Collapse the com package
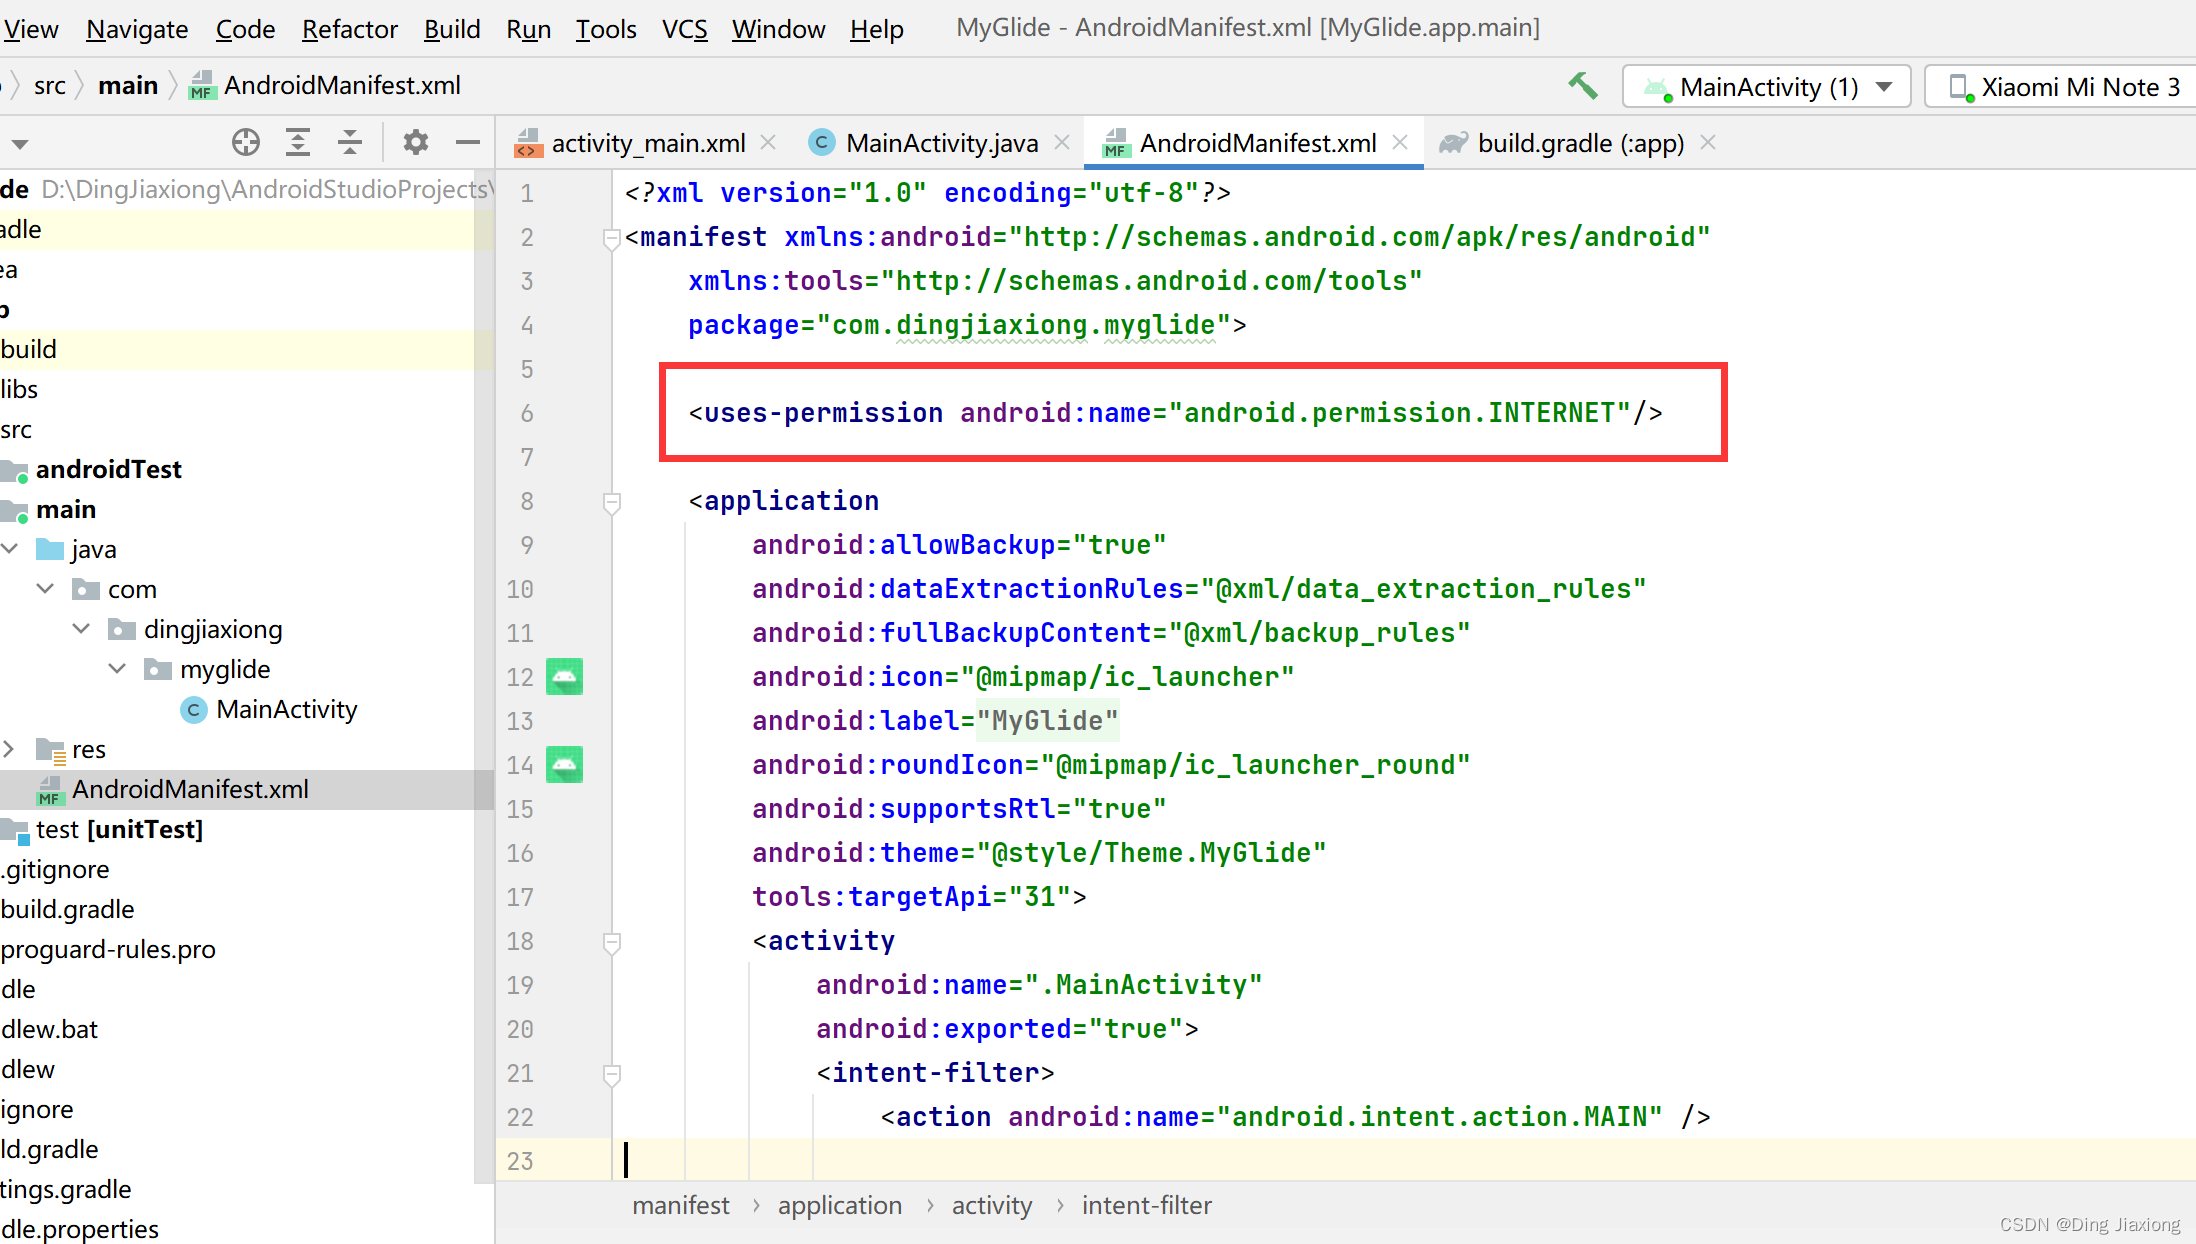Image resolution: width=2196 pixels, height=1244 pixels. 46,589
